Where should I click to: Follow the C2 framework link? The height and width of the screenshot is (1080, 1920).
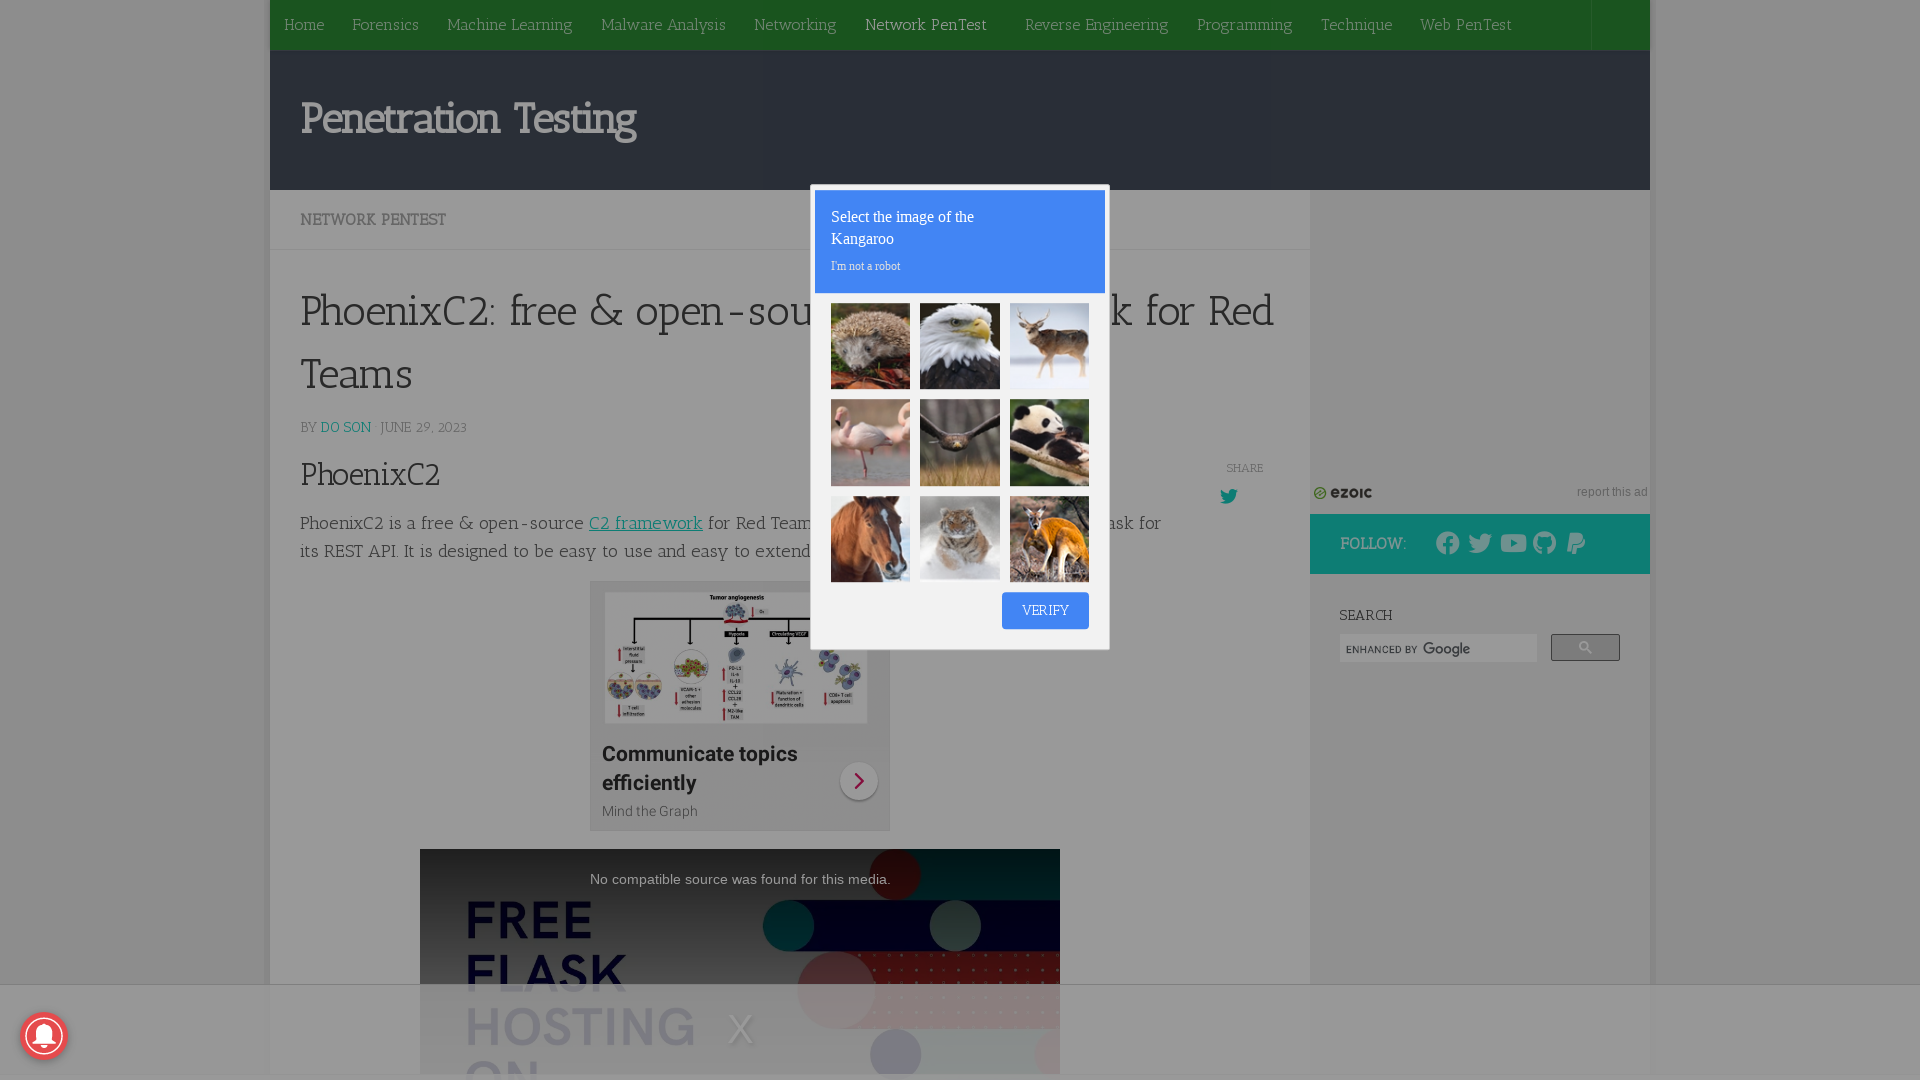pos(646,523)
